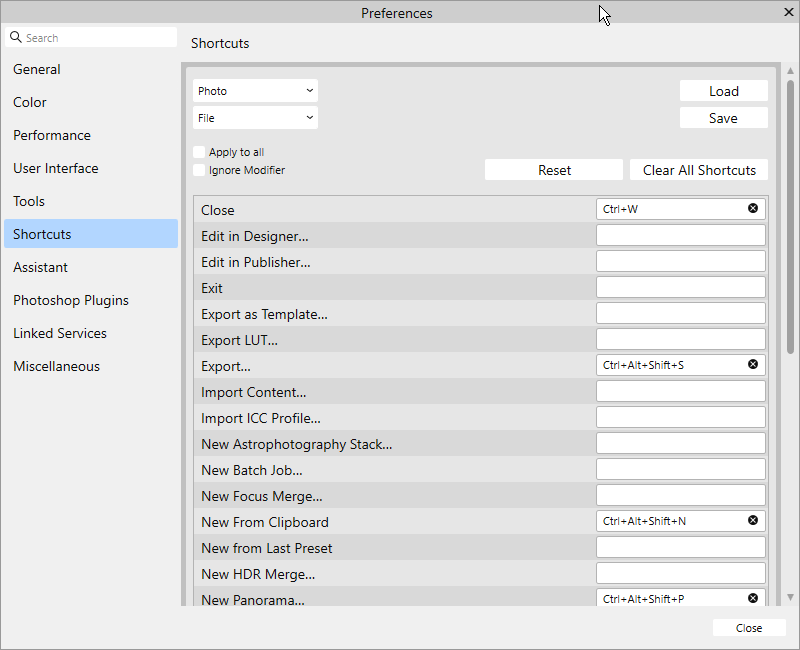
Task: Clear the New From Clipboard shortcut
Action: coord(753,520)
